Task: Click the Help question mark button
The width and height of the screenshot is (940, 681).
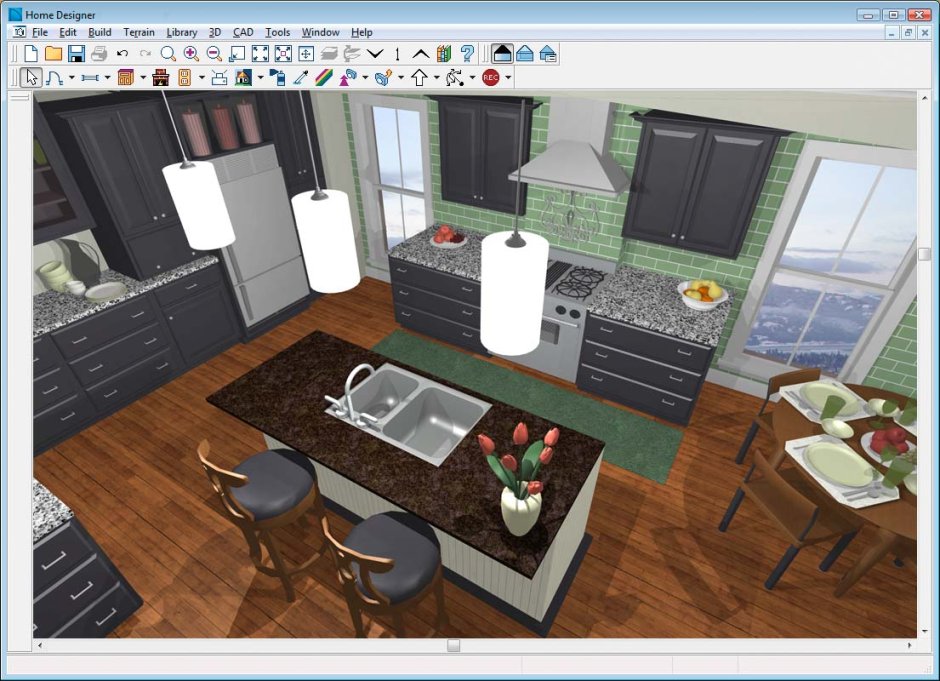Action: 467,54
